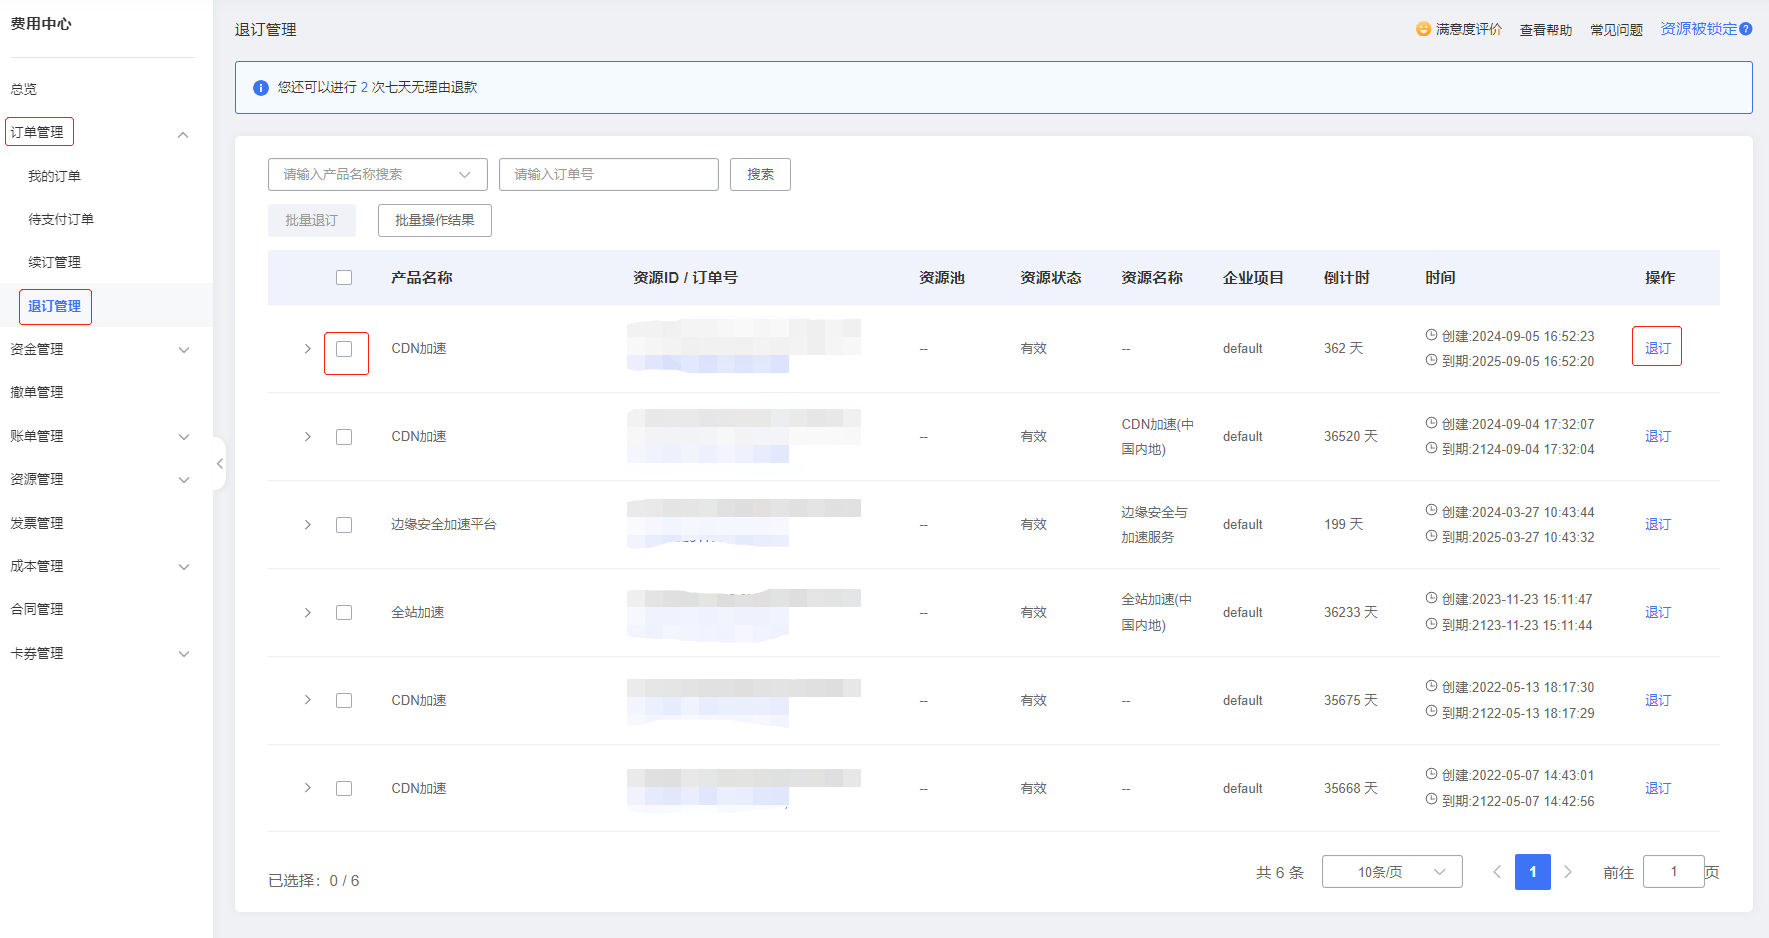Expand the 卡券管理 sidebar menu
The height and width of the screenshot is (938, 1769).
[183, 654]
